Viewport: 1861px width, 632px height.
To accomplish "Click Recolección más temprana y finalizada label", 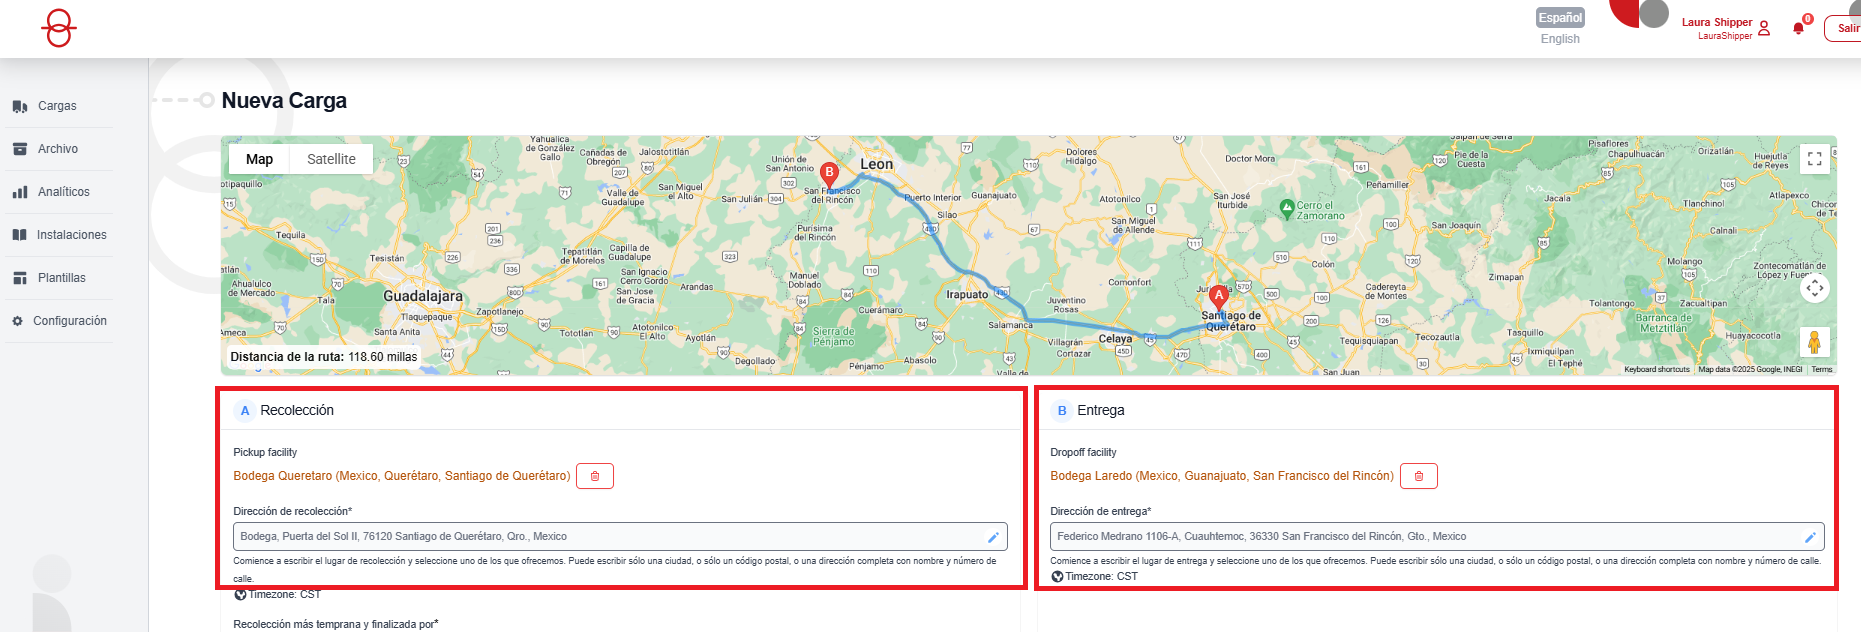I will tap(335, 625).
